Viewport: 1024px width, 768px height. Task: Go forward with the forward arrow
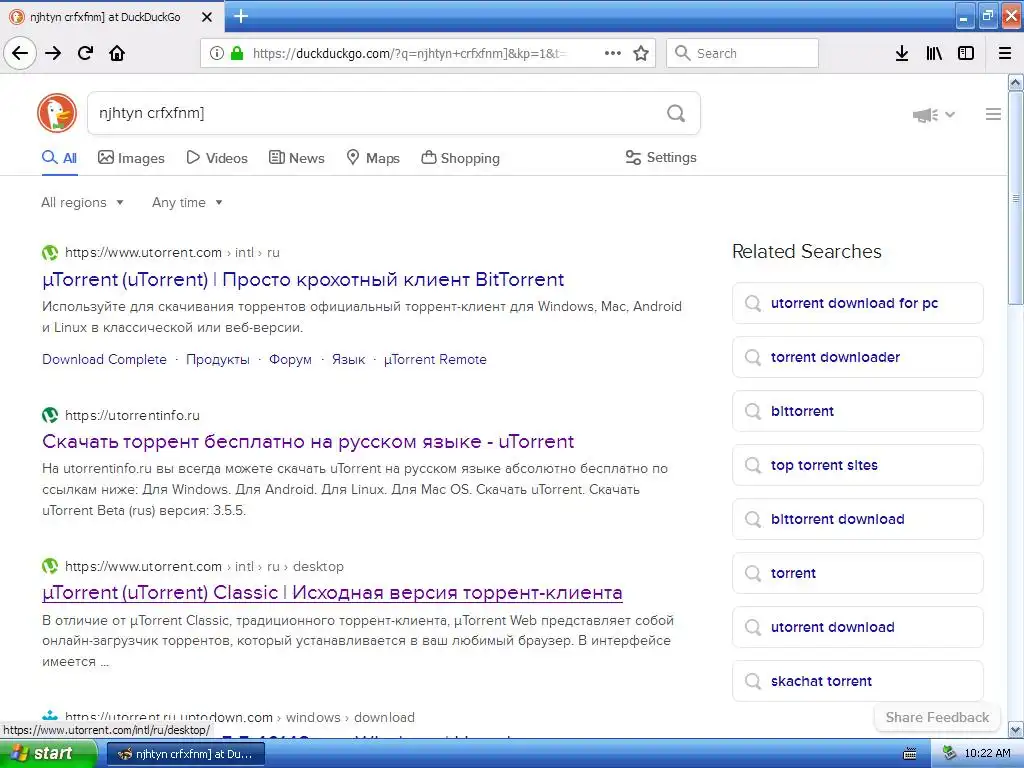[53, 53]
